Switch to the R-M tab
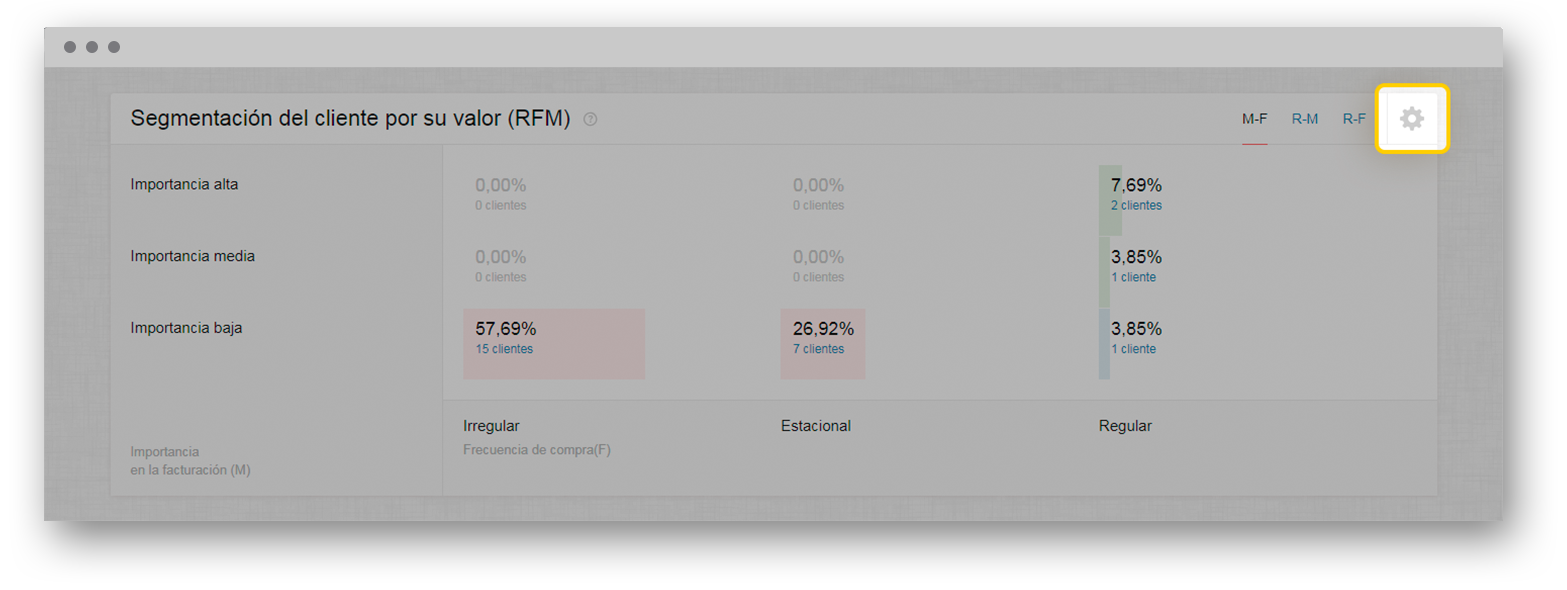The image size is (1567, 590). [1304, 119]
